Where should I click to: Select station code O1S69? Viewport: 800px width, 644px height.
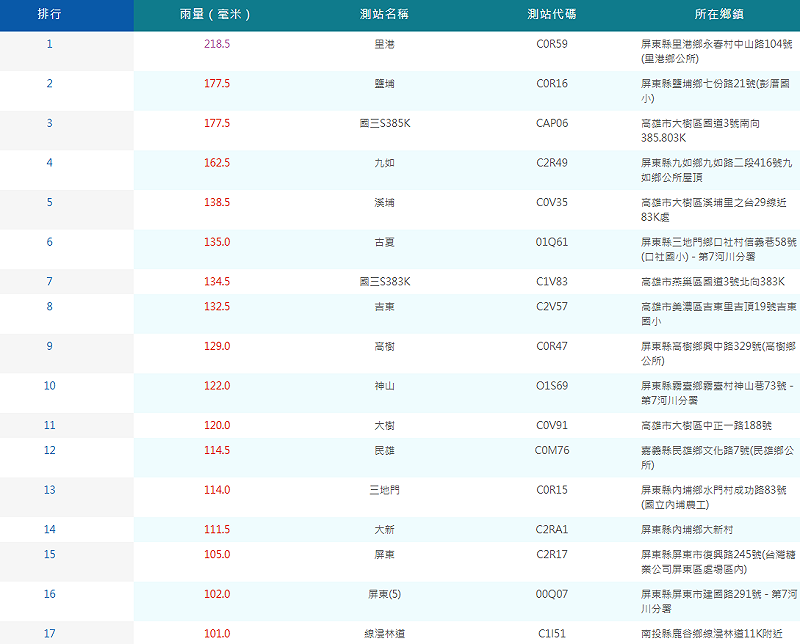pos(552,386)
